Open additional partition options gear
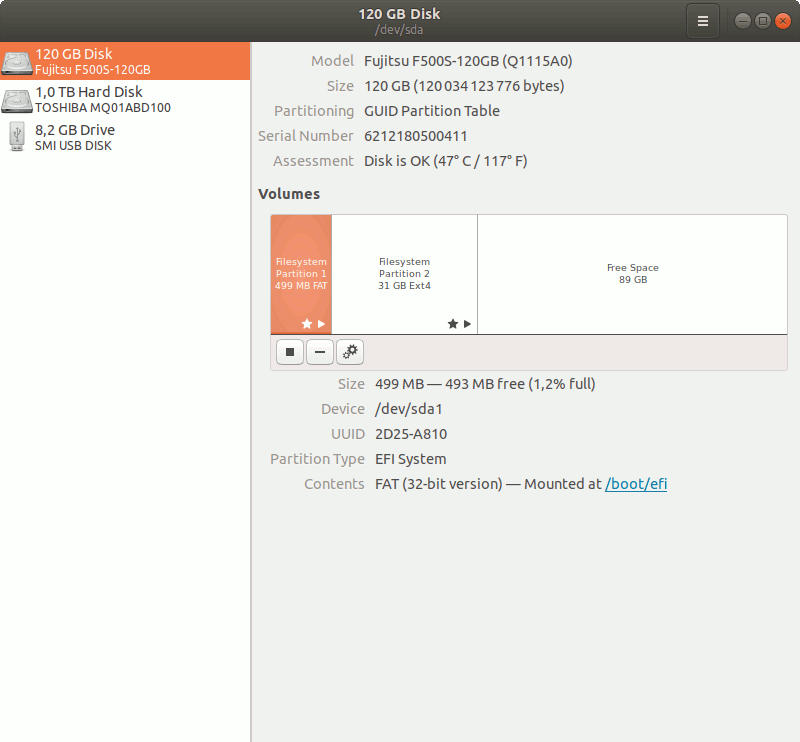 coord(350,352)
